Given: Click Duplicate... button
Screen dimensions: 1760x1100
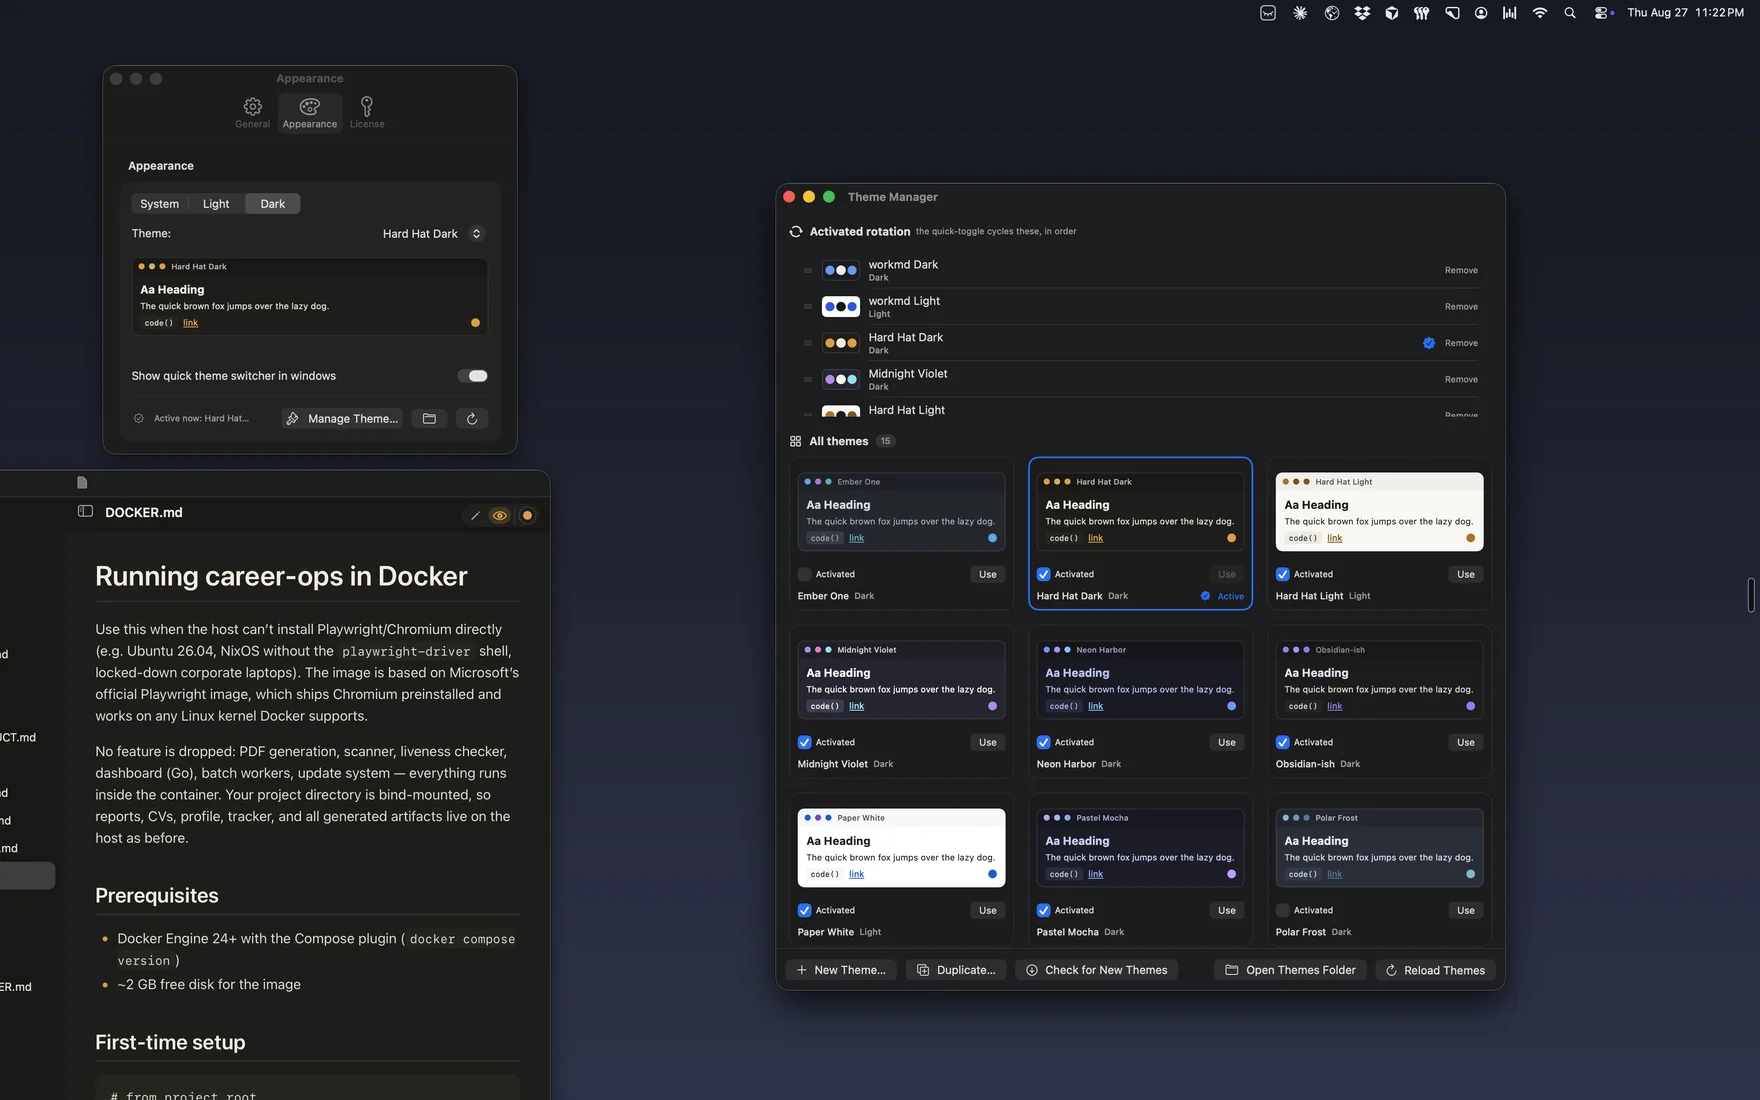Looking at the screenshot, I should [956, 970].
